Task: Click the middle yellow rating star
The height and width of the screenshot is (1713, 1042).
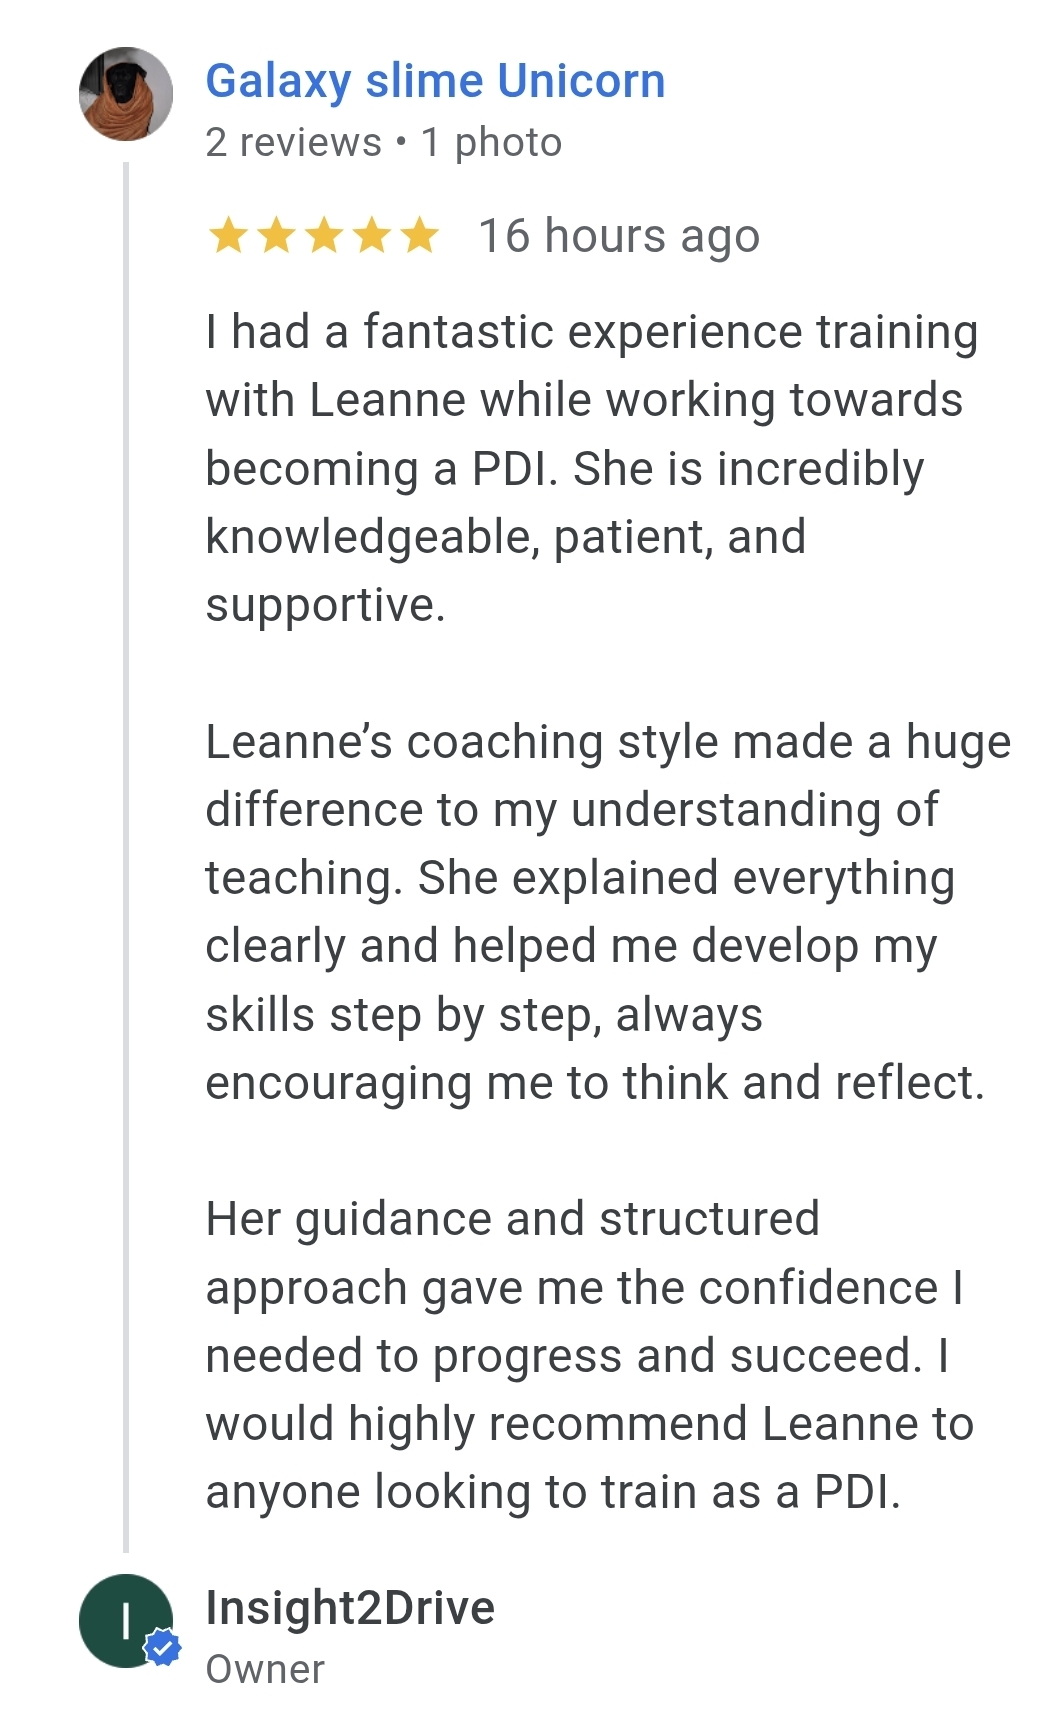Action: pos(324,237)
